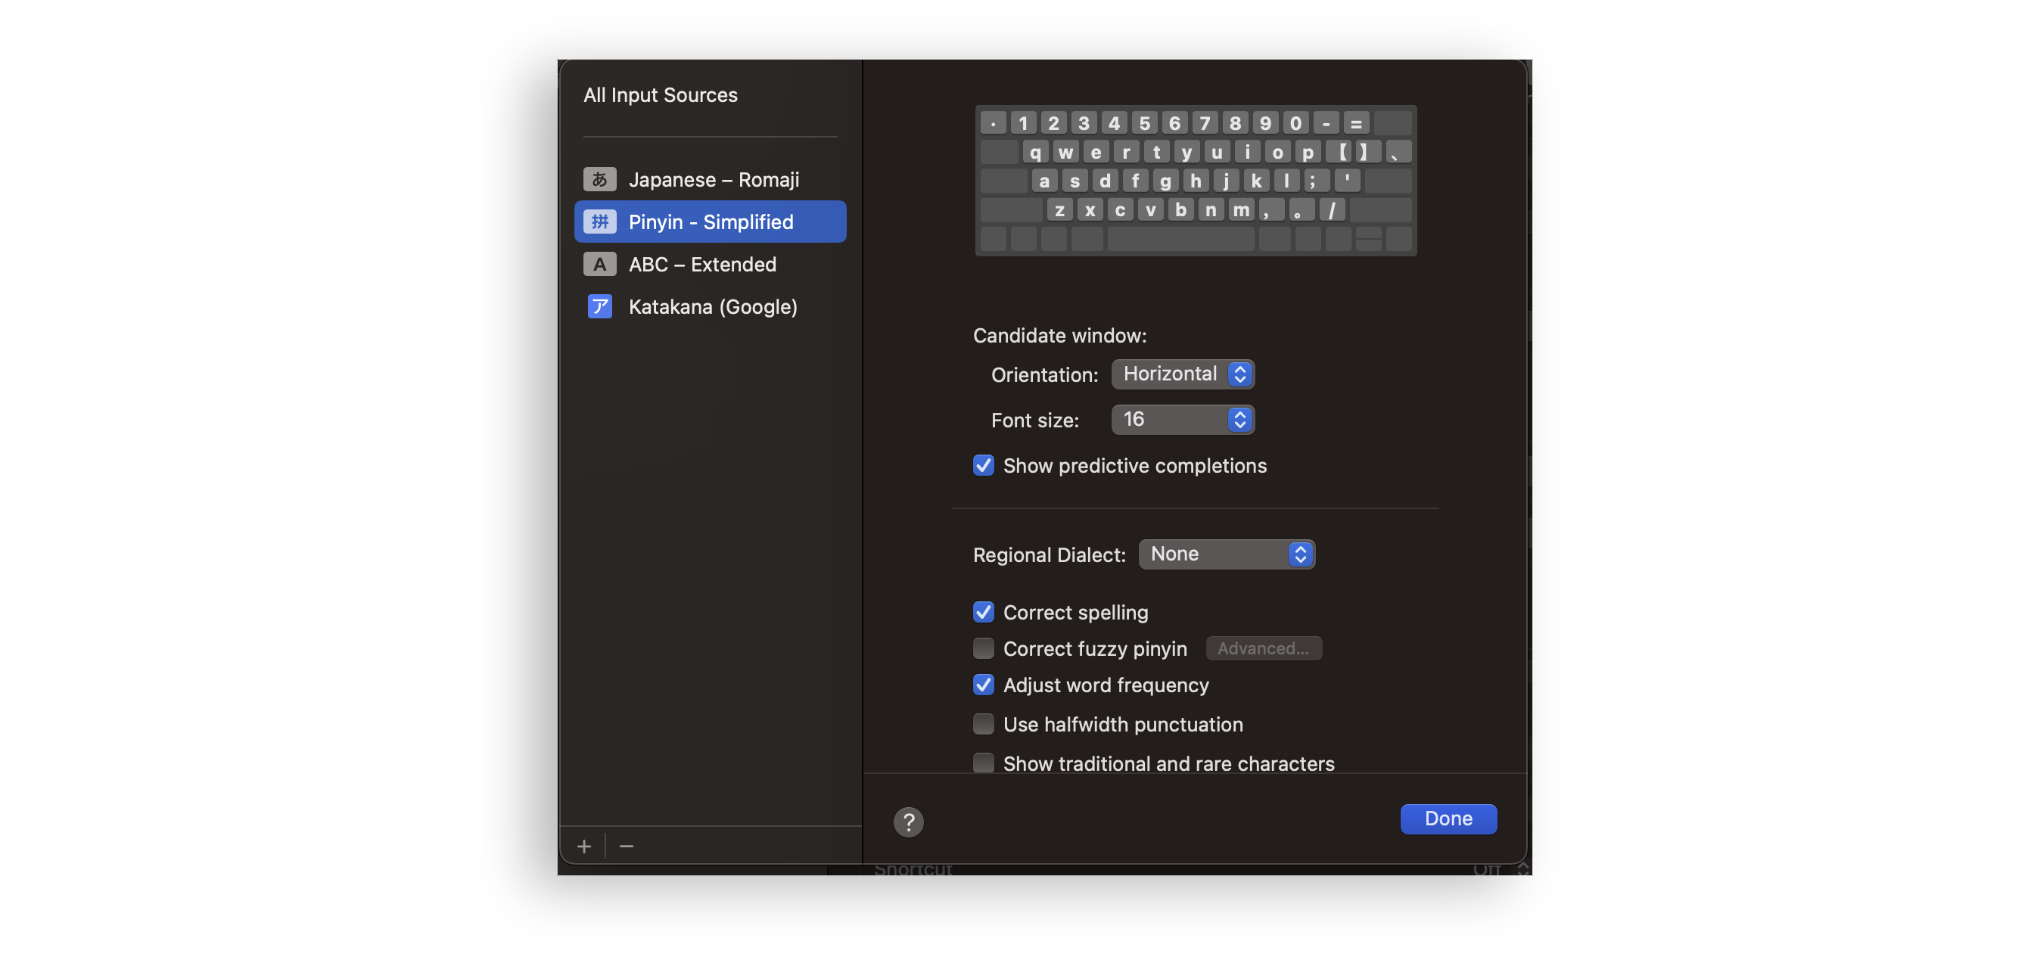Click the Regional Dialect: label
This screenshot has height=958, width=2028.
(1049, 555)
